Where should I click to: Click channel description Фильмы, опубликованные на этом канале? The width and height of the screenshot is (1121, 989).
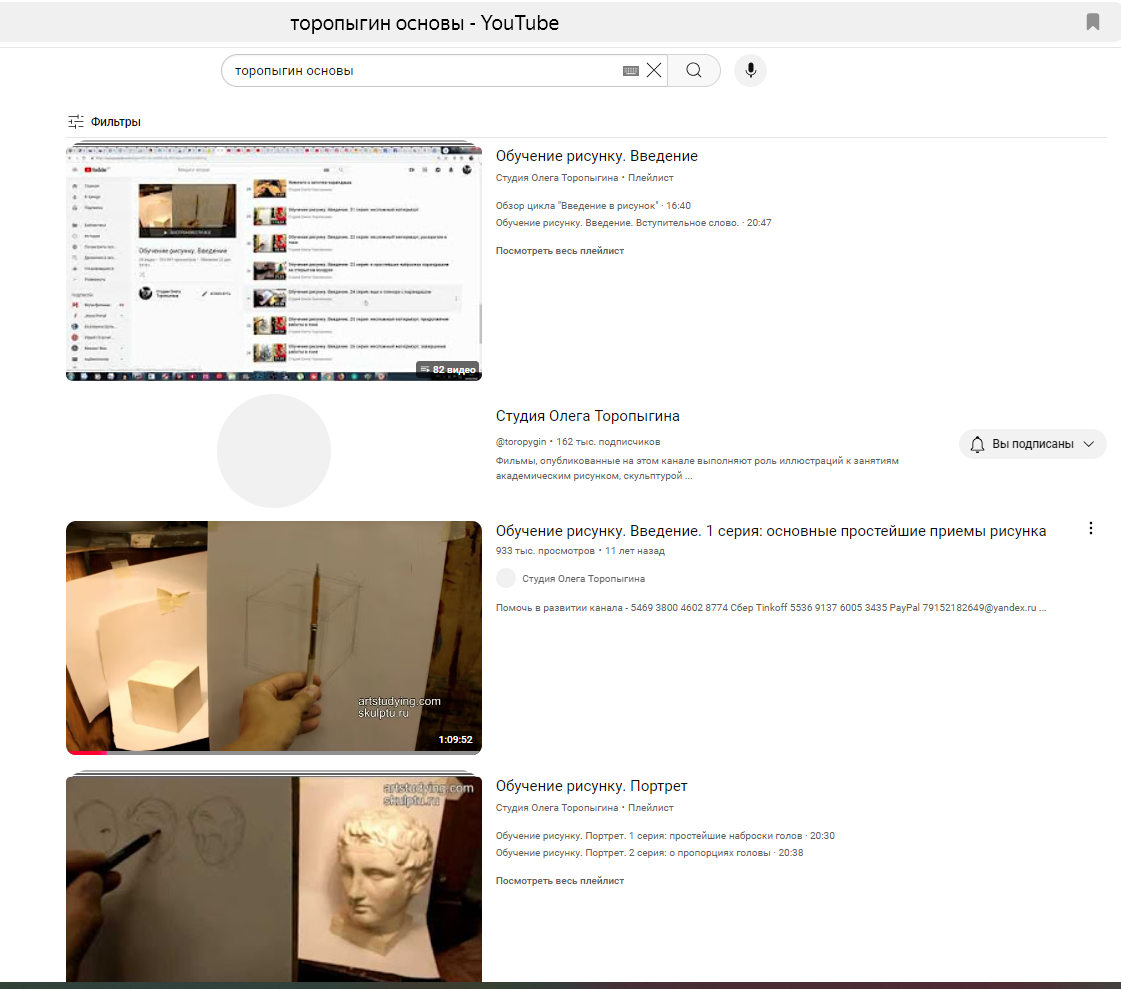pyautogui.click(x=697, y=468)
